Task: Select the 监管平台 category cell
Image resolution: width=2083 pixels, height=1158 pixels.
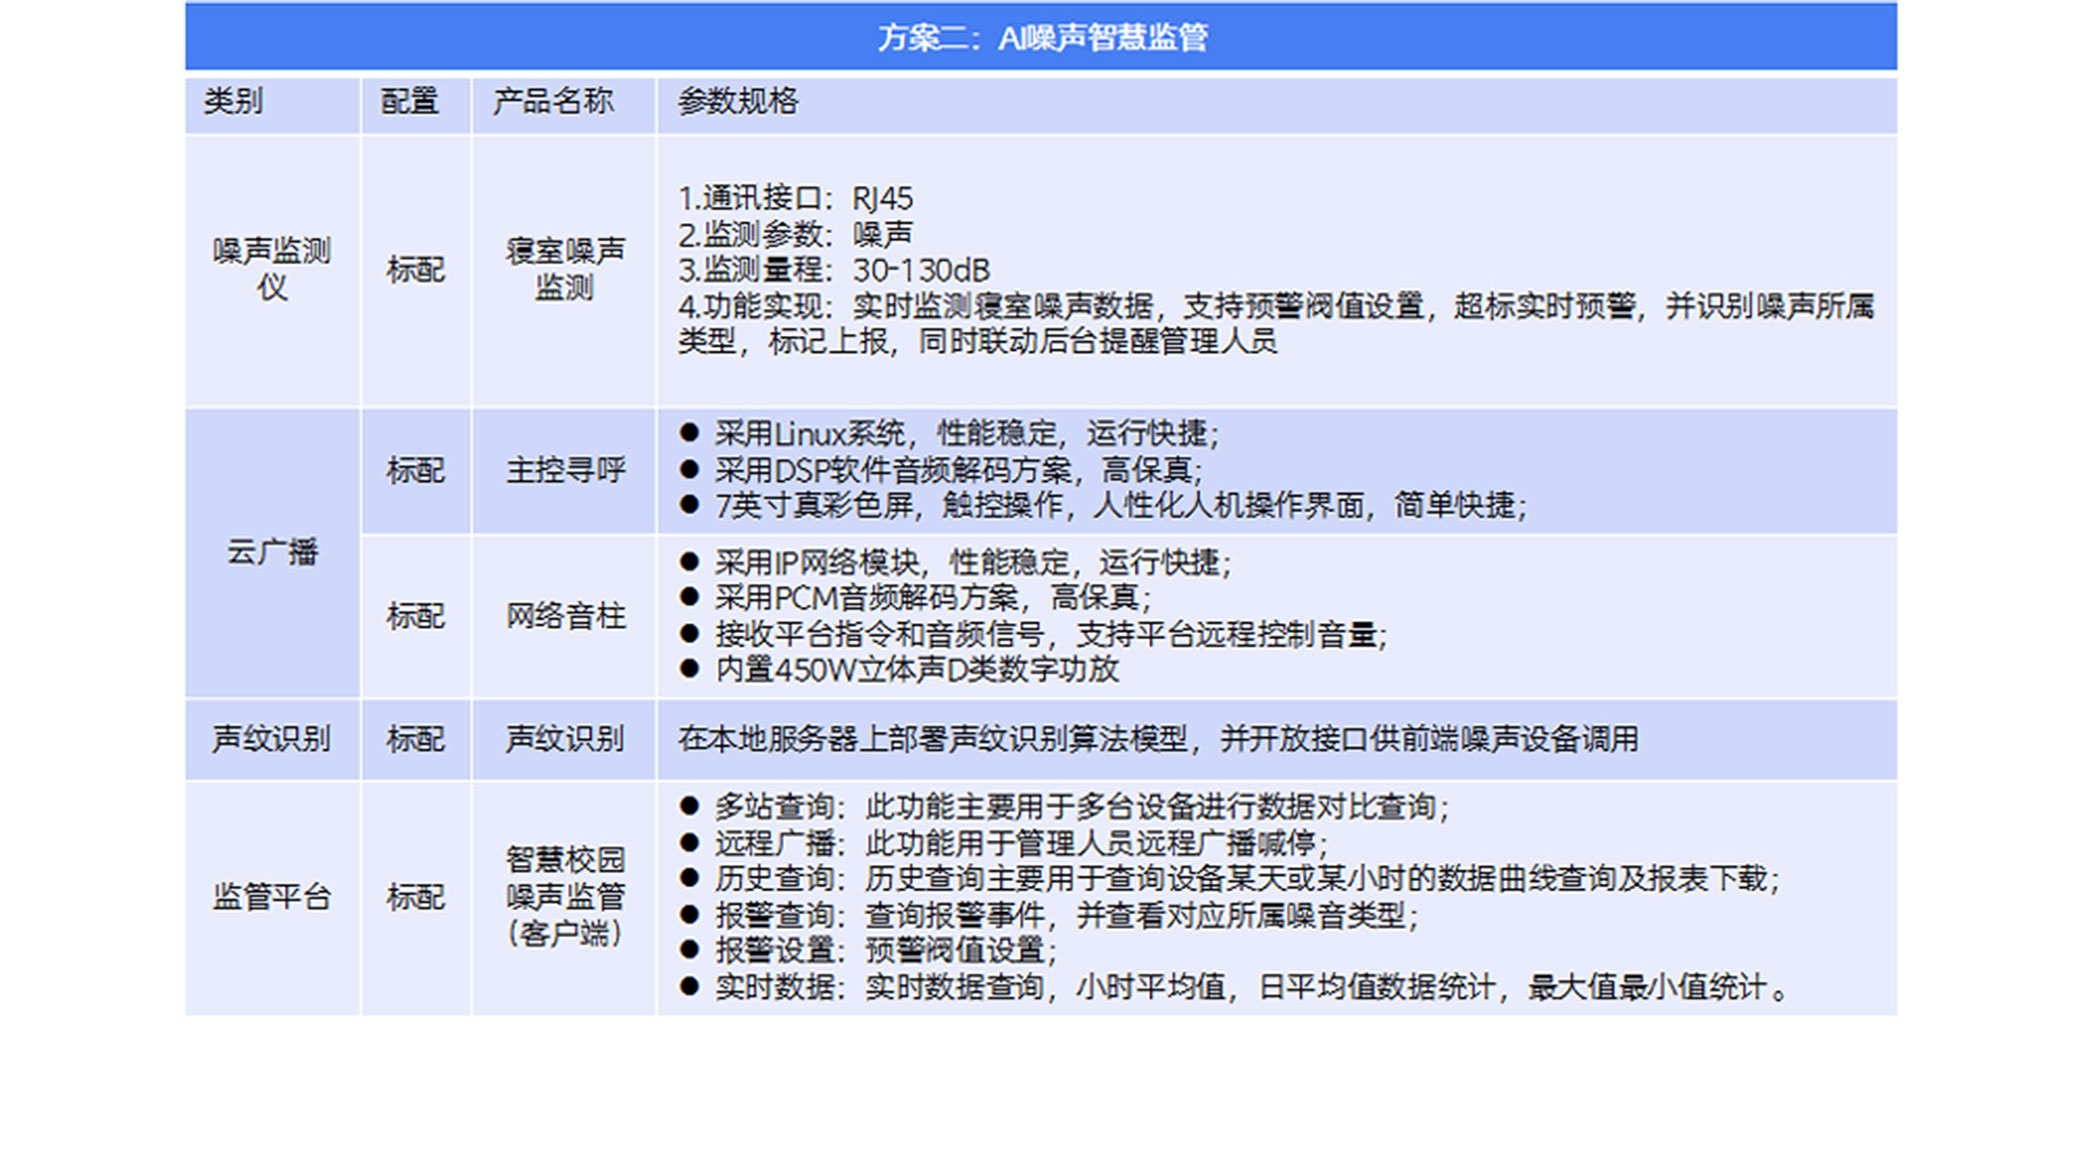Action: 272,897
